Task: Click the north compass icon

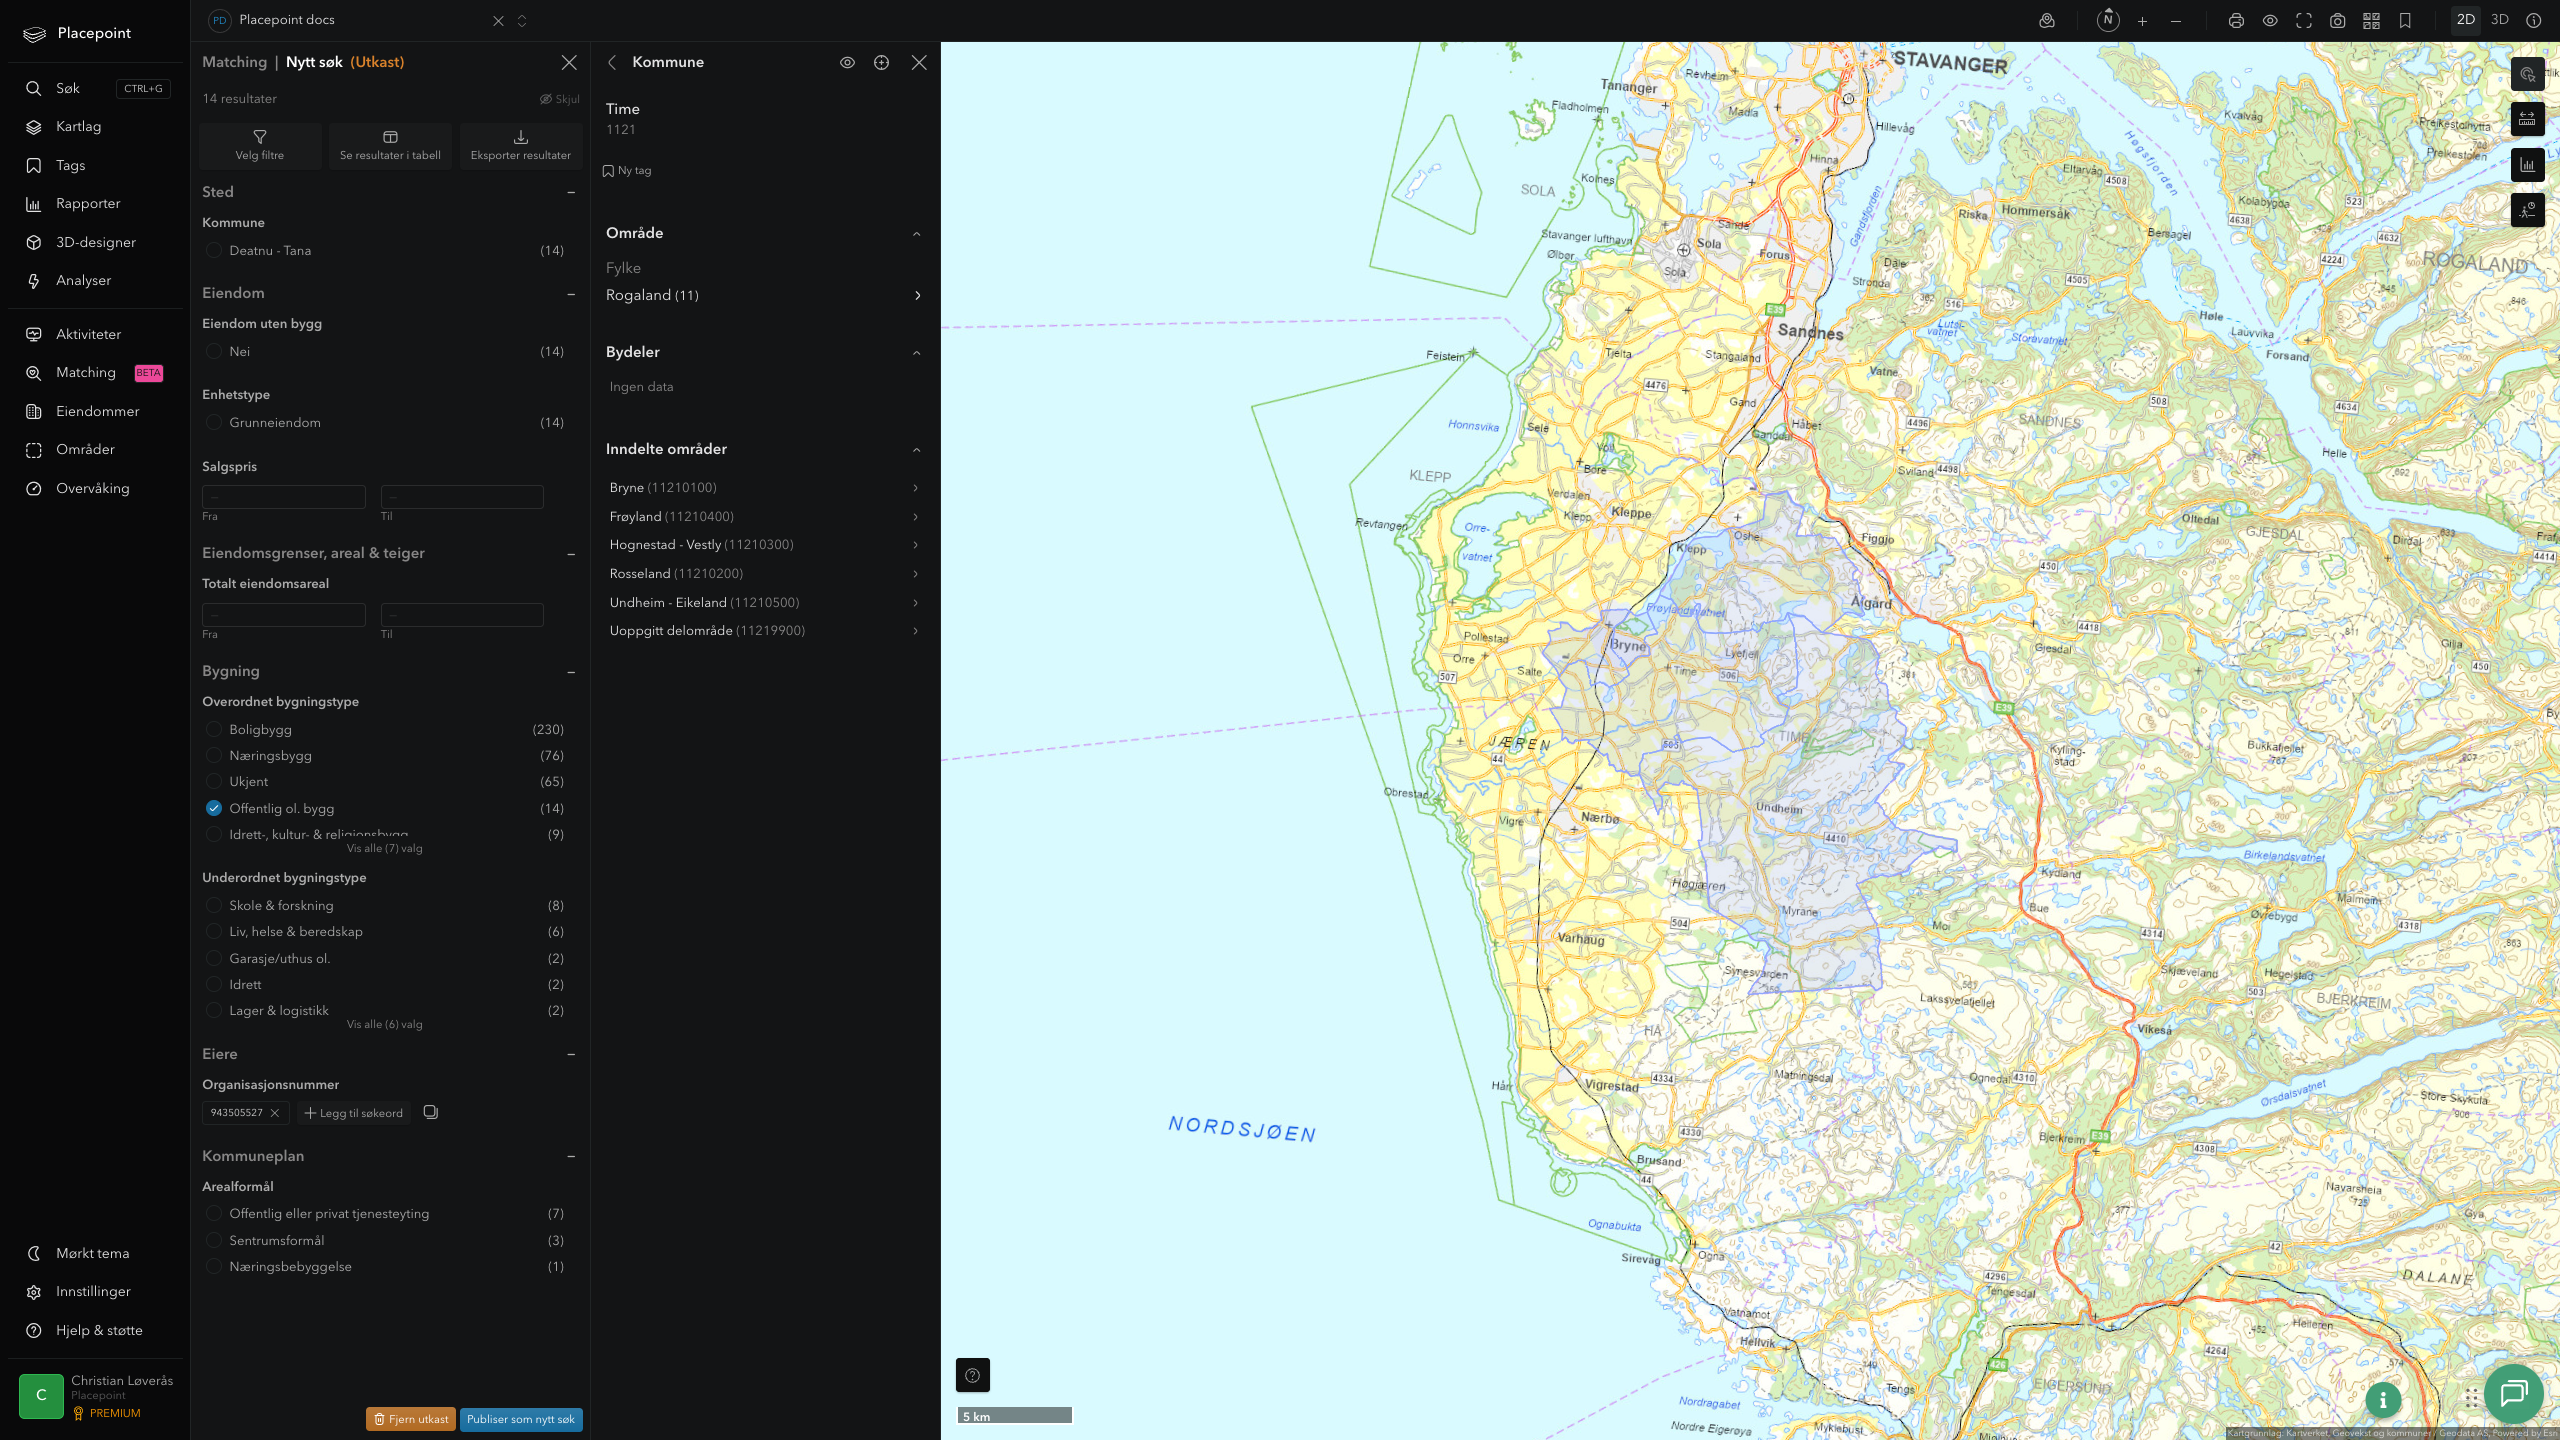Action: (x=2108, y=20)
